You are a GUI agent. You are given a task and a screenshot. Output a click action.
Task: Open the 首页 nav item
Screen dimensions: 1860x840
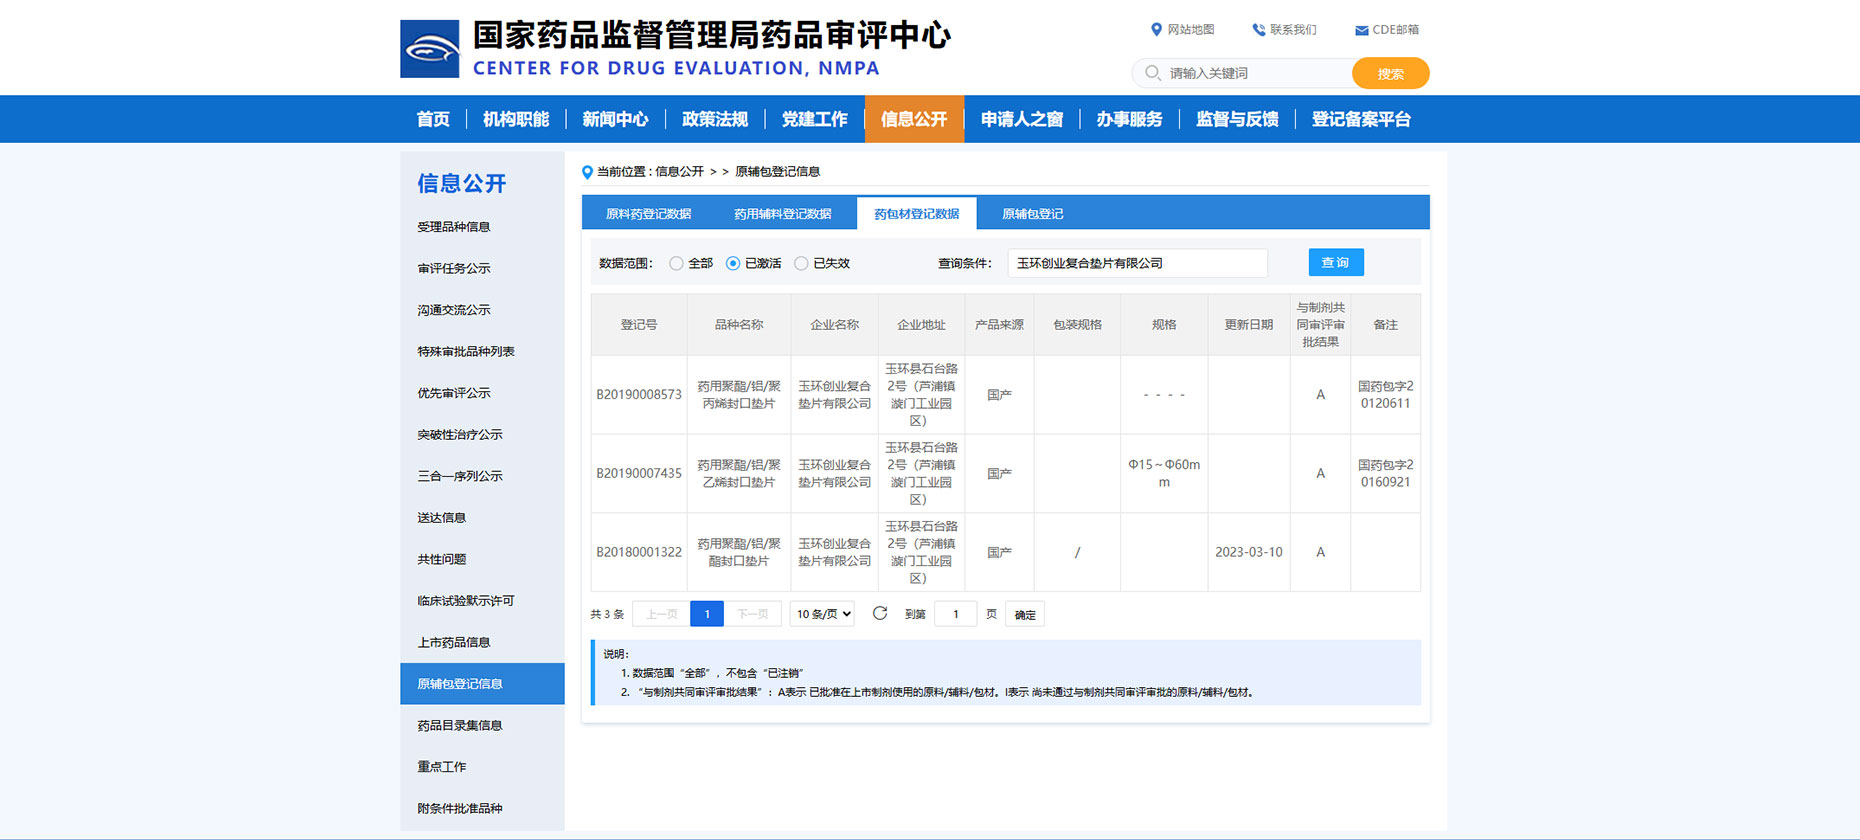coord(433,119)
